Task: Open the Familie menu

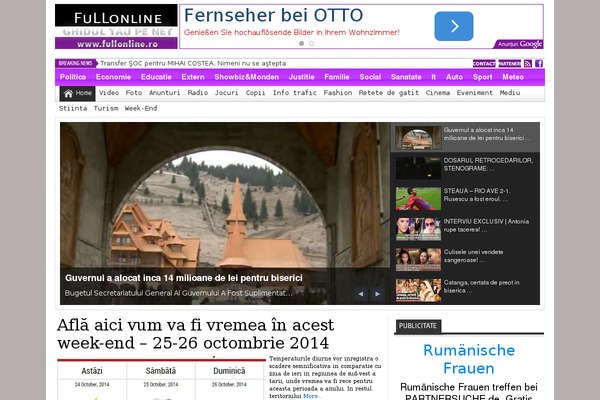Action: (337, 77)
